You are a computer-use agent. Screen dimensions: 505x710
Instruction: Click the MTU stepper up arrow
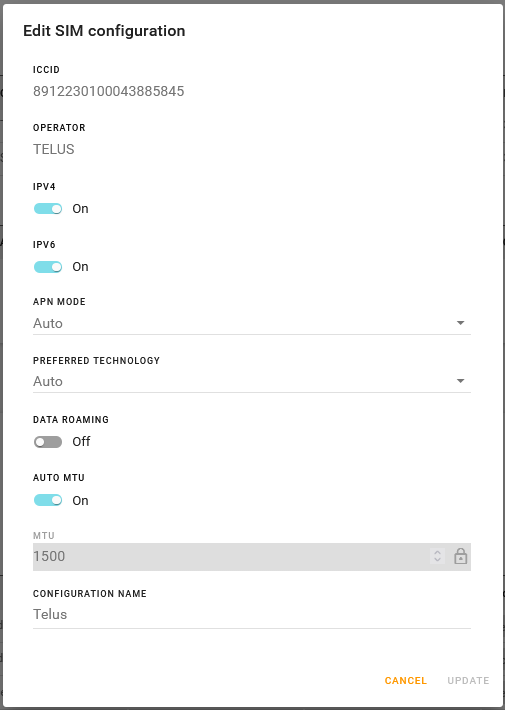pyautogui.click(x=437, y=552)
